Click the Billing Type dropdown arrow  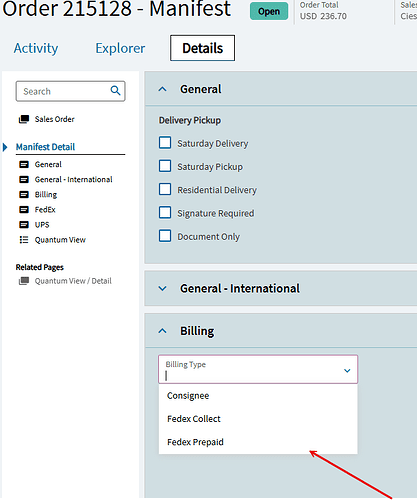pyautogui.click(x=347, y=371)
